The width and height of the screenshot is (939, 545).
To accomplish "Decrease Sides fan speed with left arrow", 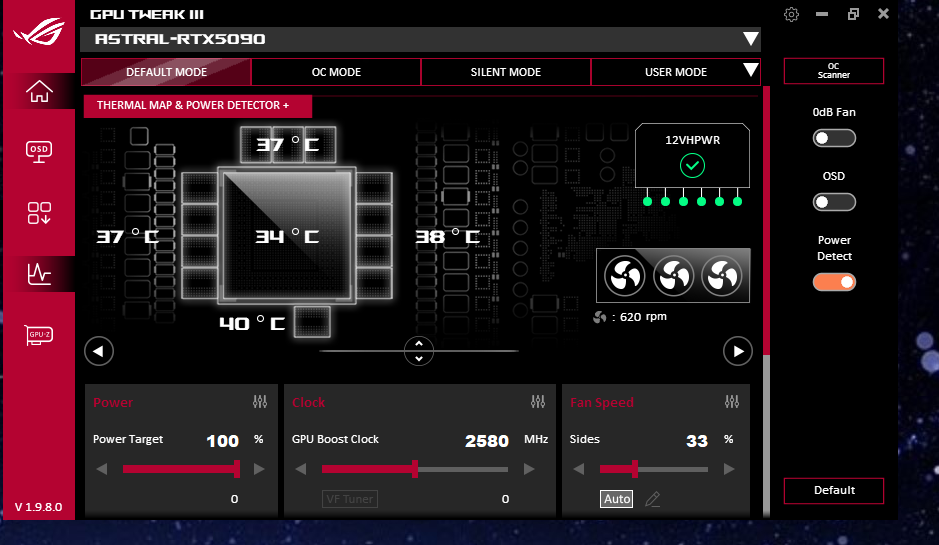I will (578, 469).
